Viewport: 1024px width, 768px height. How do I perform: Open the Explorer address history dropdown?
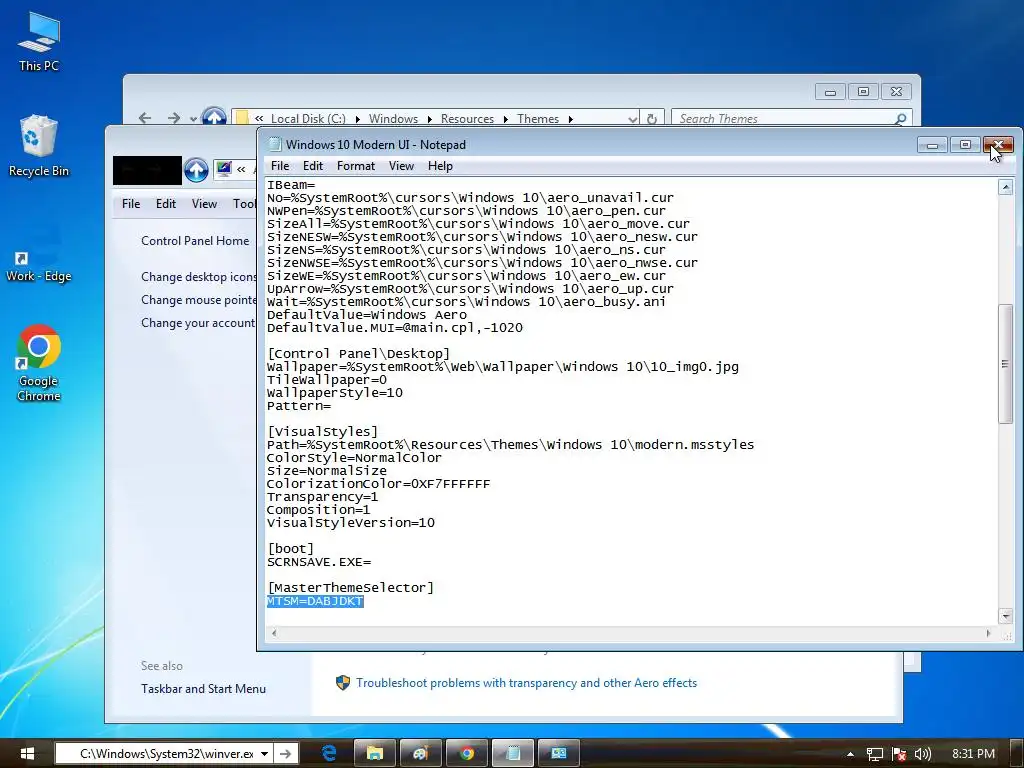(632, 119)
